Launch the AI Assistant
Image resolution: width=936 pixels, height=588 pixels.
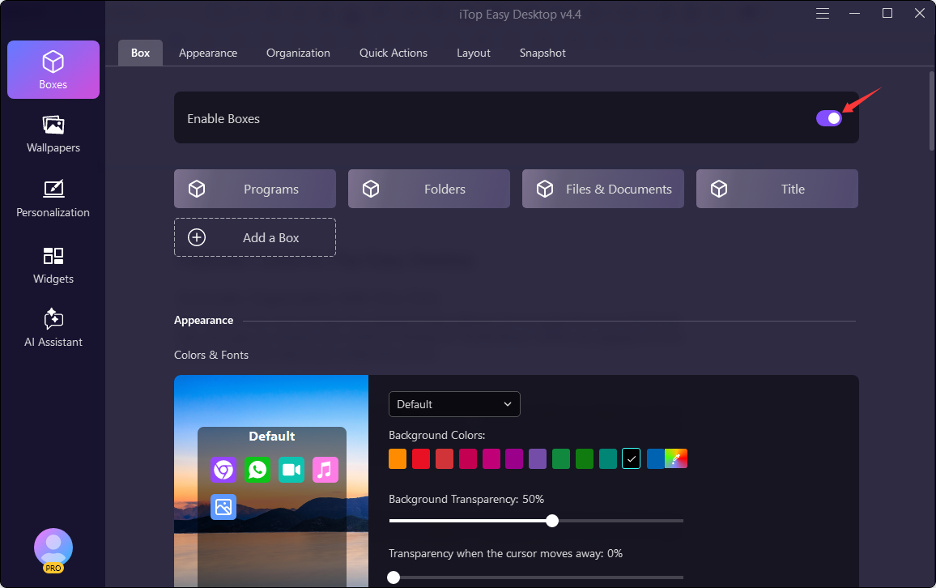pyautogui.click(x=53, y=328)
